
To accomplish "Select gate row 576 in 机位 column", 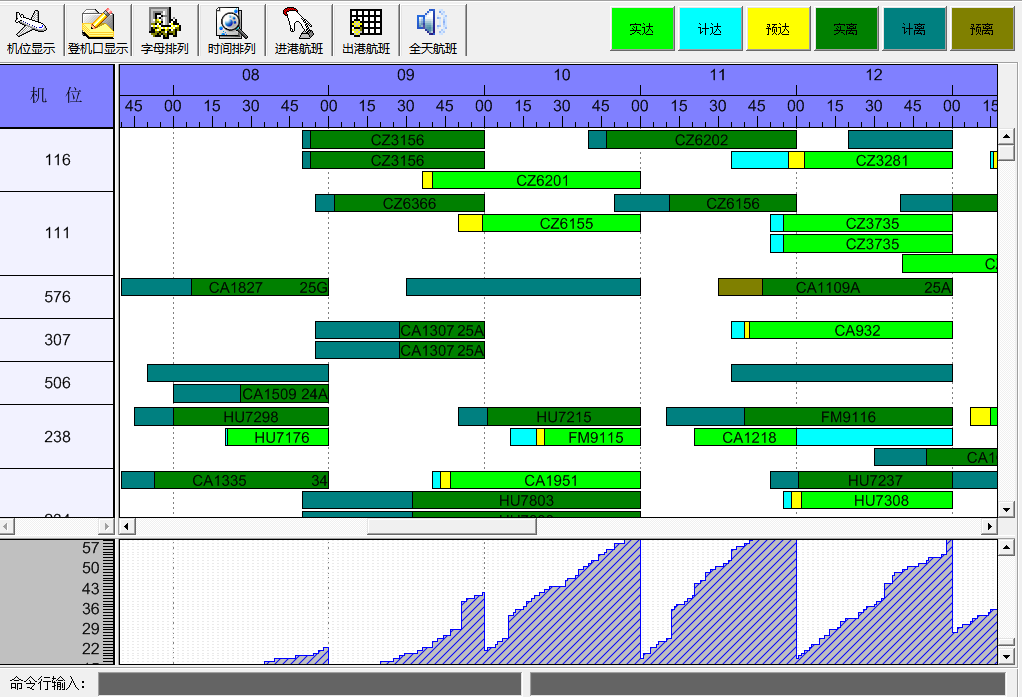I will click(58, 297).
